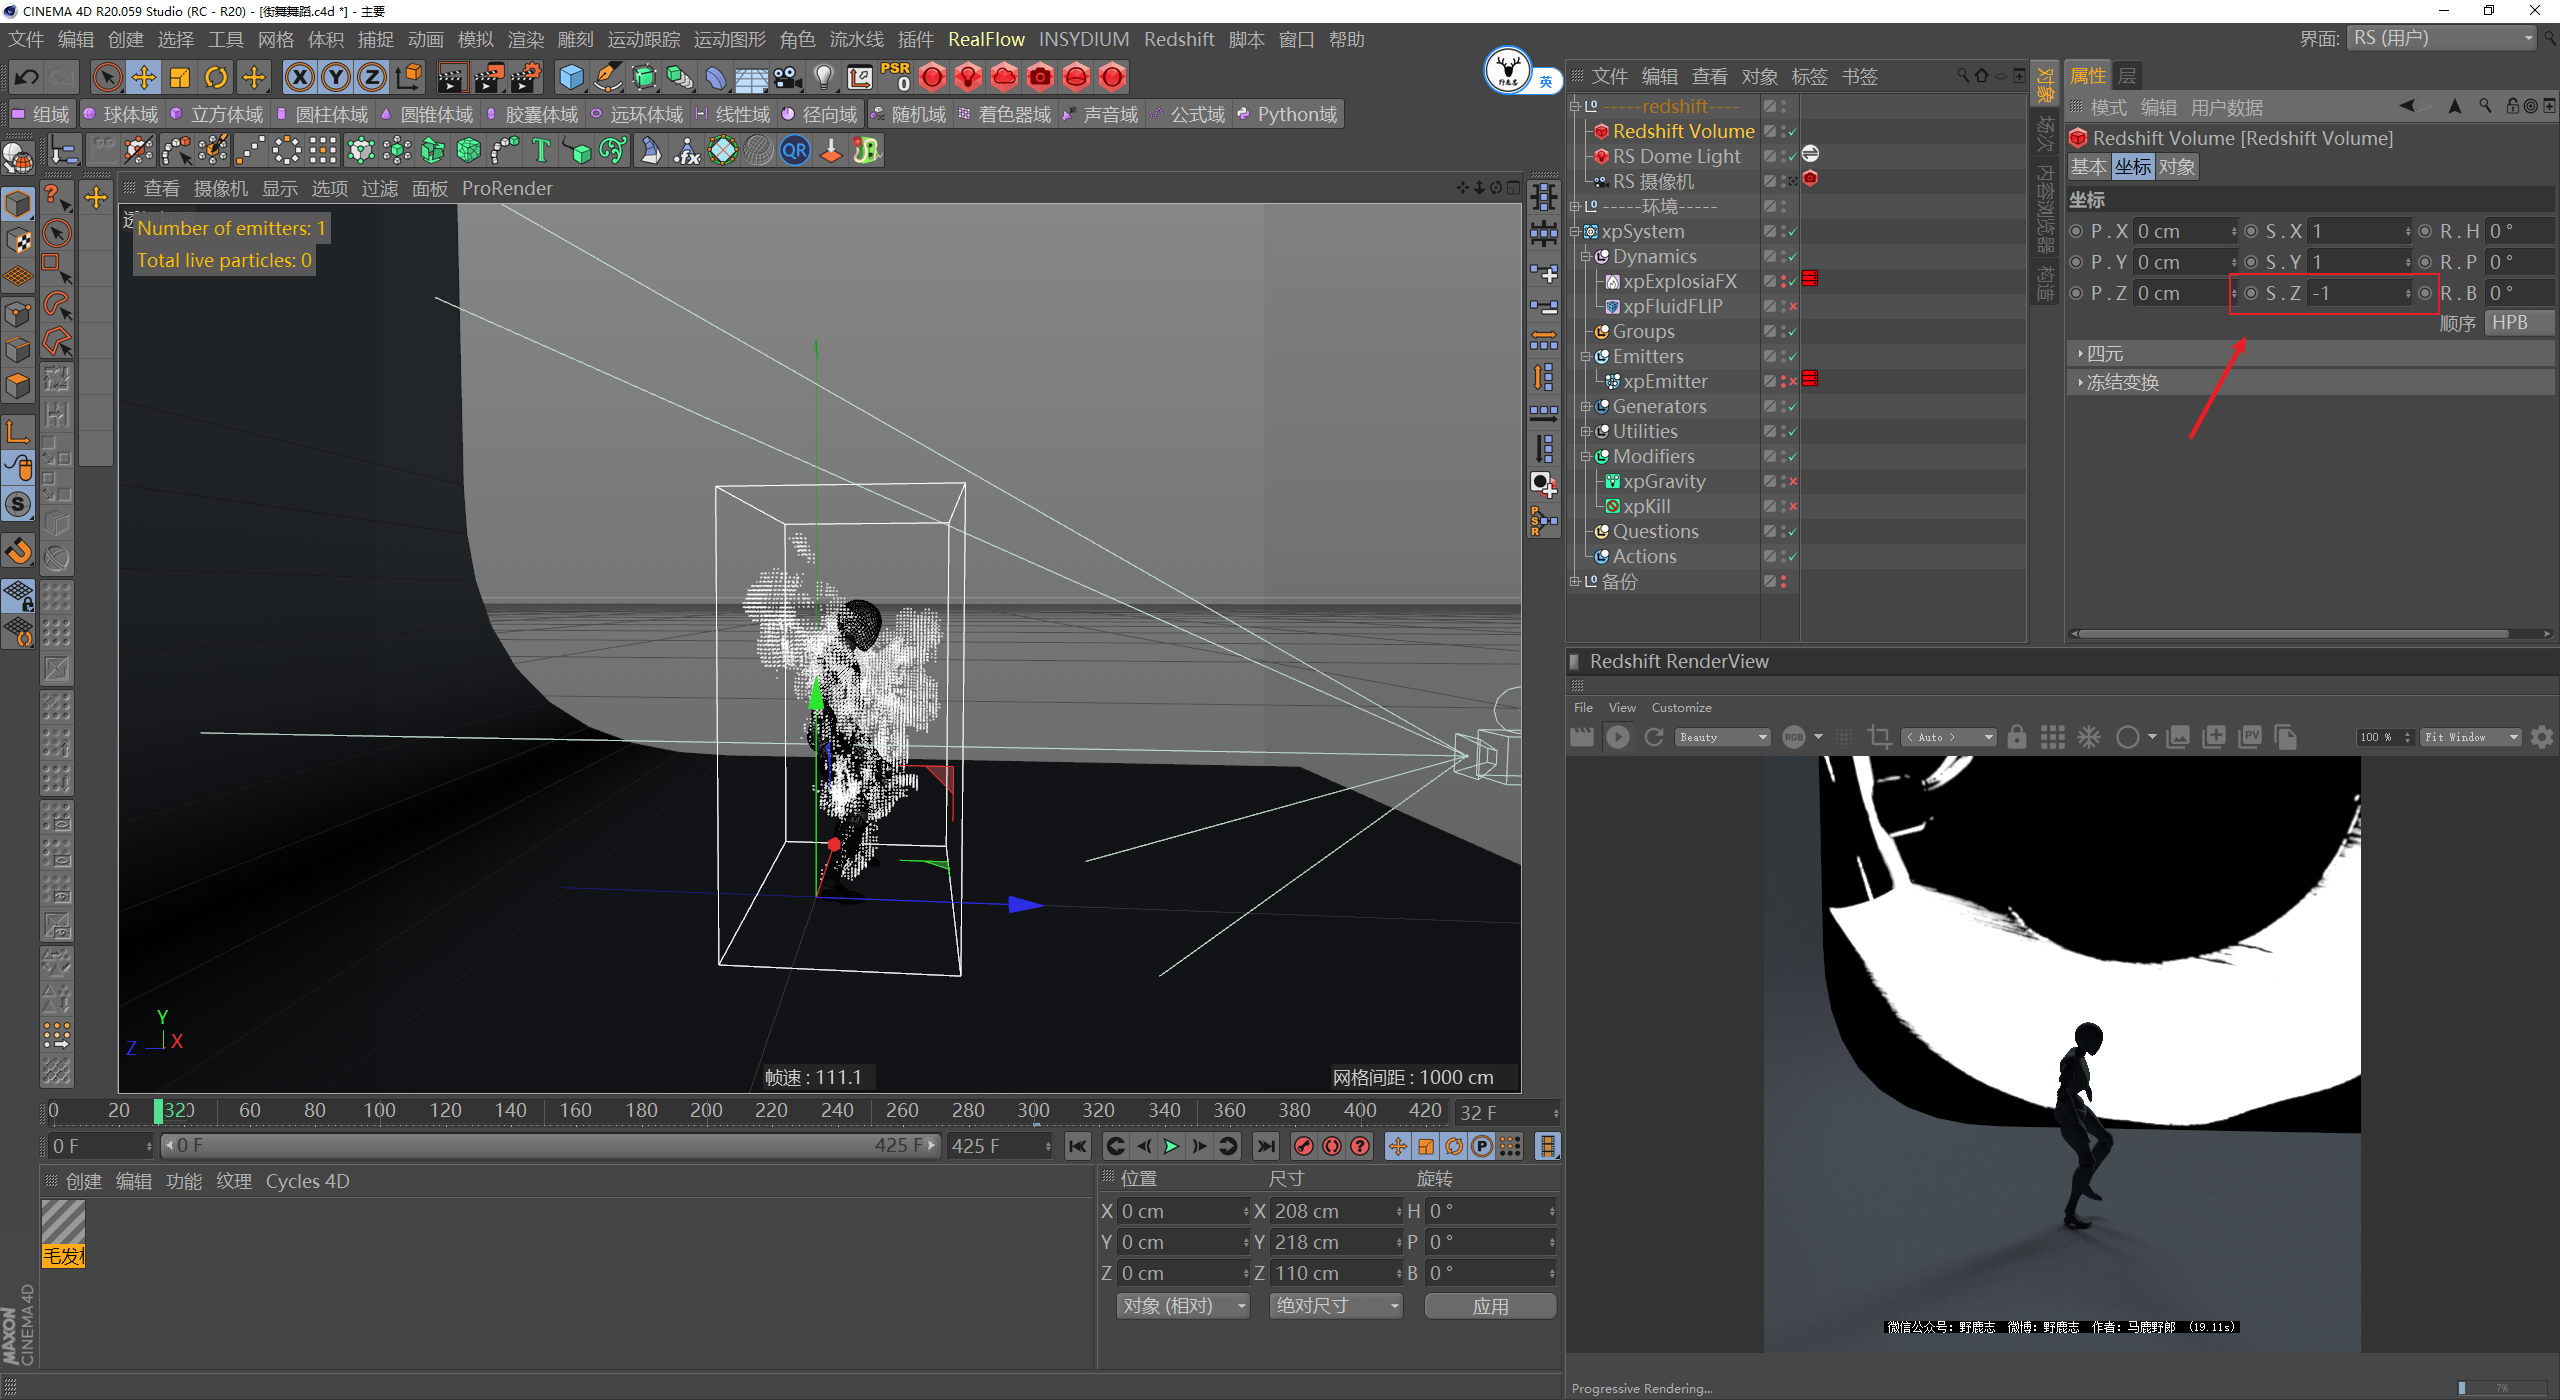This screenshot has height=1400, width=2560.
Task: Open the Beauty AOV dropdown
Action: pyautogui.click(x=1723, y=737)
